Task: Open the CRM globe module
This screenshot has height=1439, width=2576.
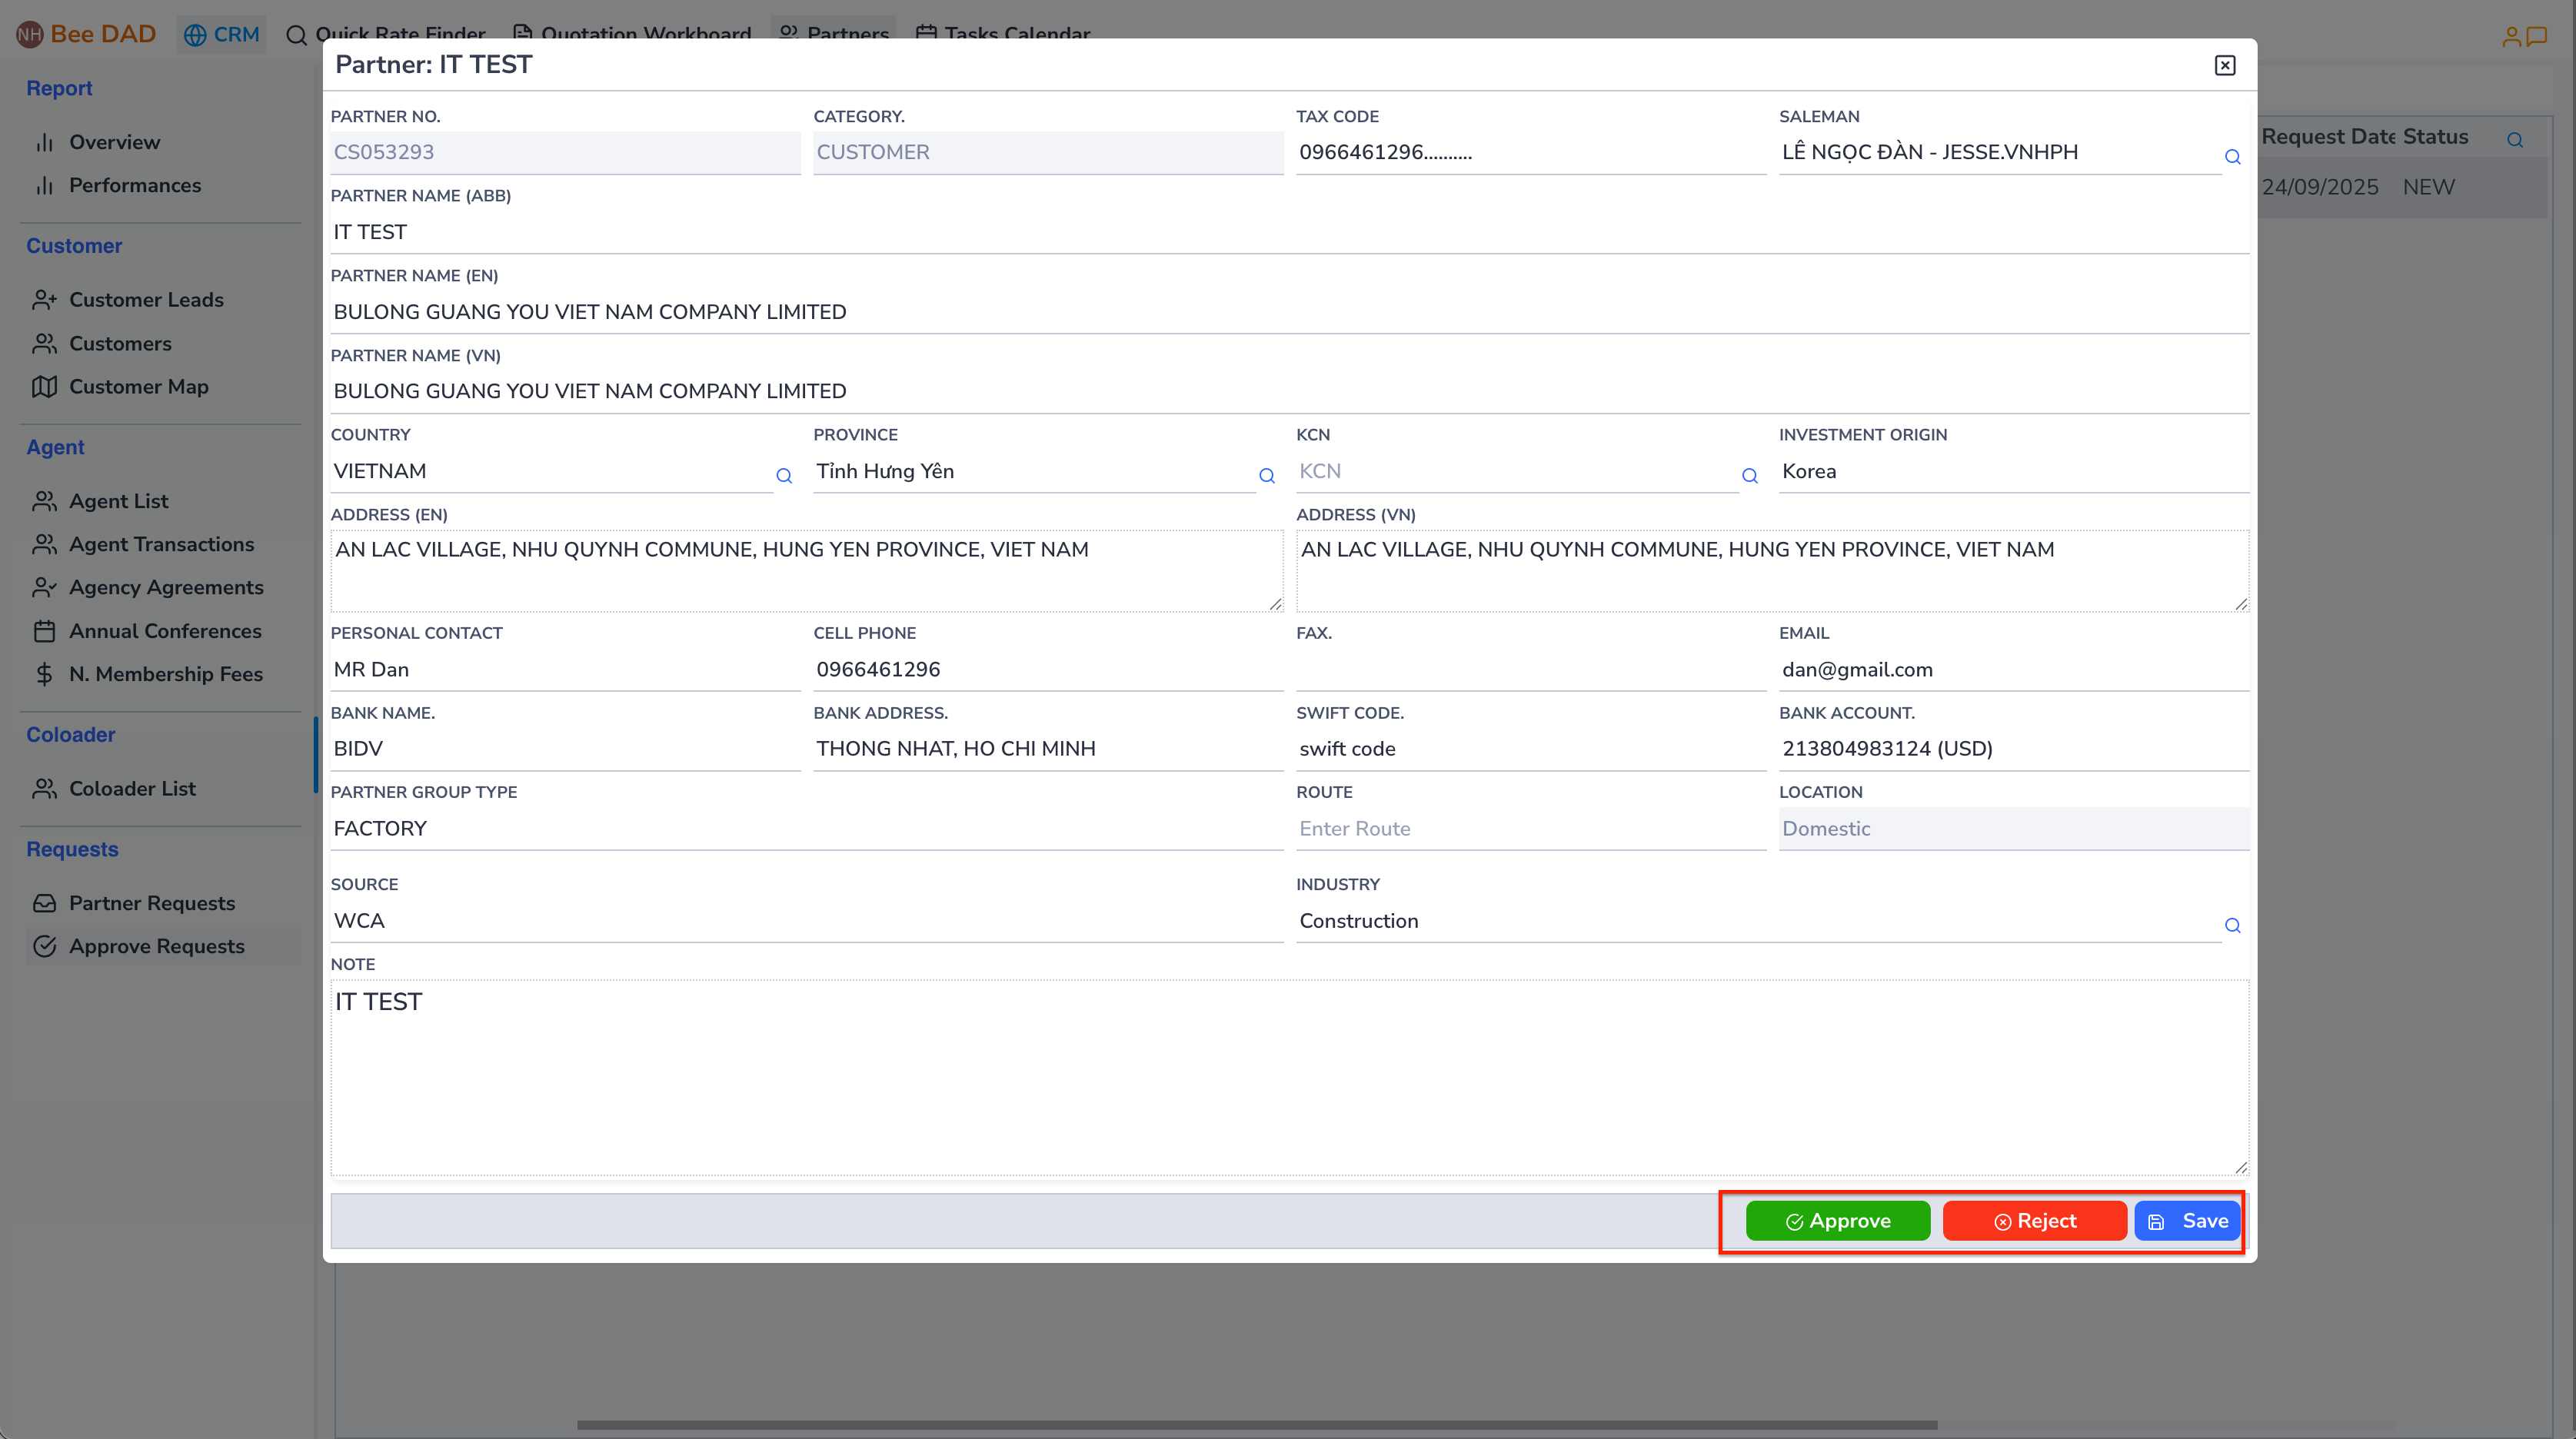Action: point(222,34)
